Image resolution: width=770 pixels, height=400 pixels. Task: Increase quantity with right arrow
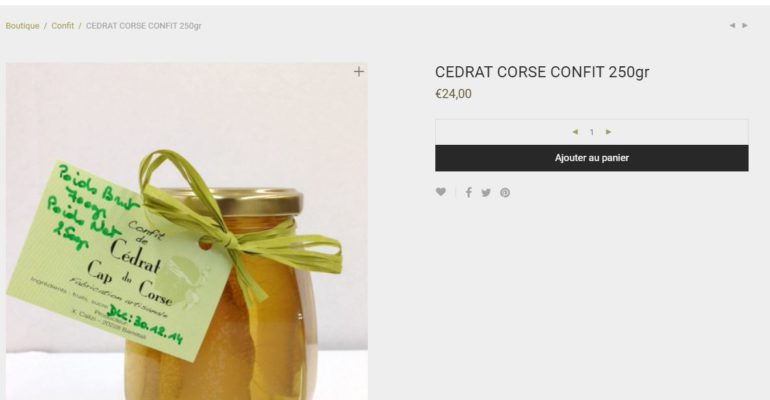[608, 132]
